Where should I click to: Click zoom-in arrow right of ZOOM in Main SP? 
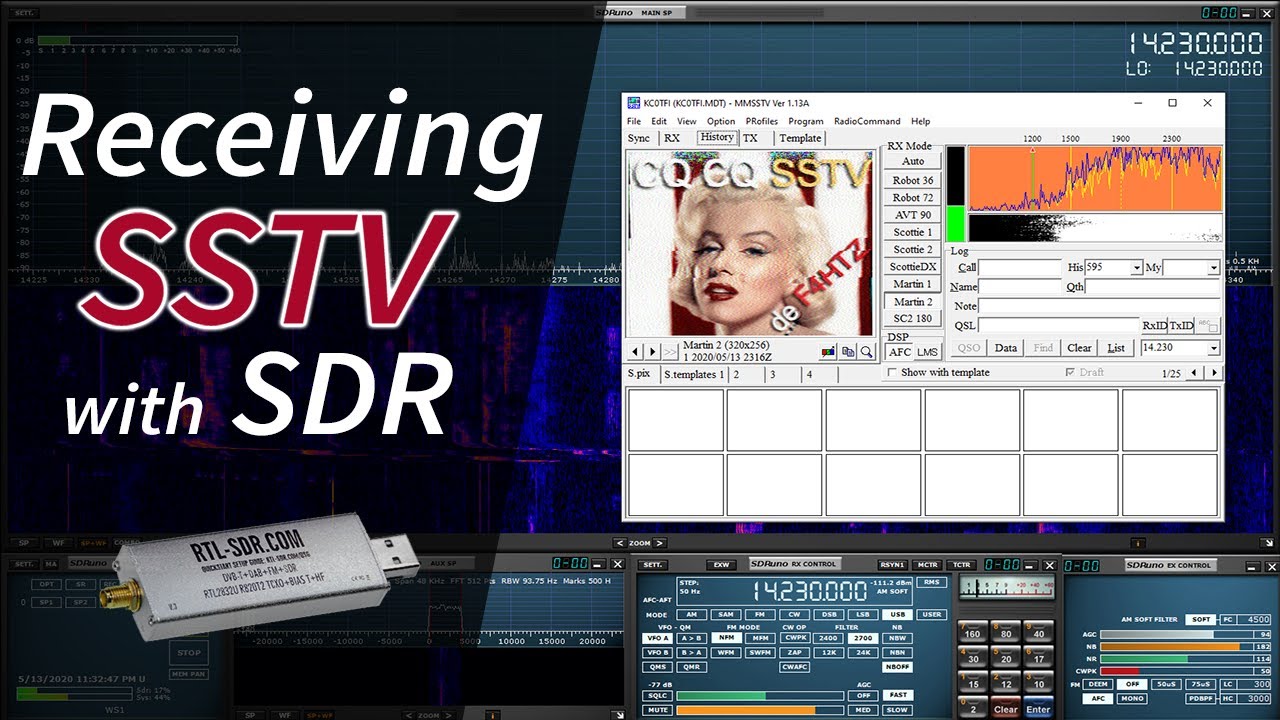[x=660, y=543]
